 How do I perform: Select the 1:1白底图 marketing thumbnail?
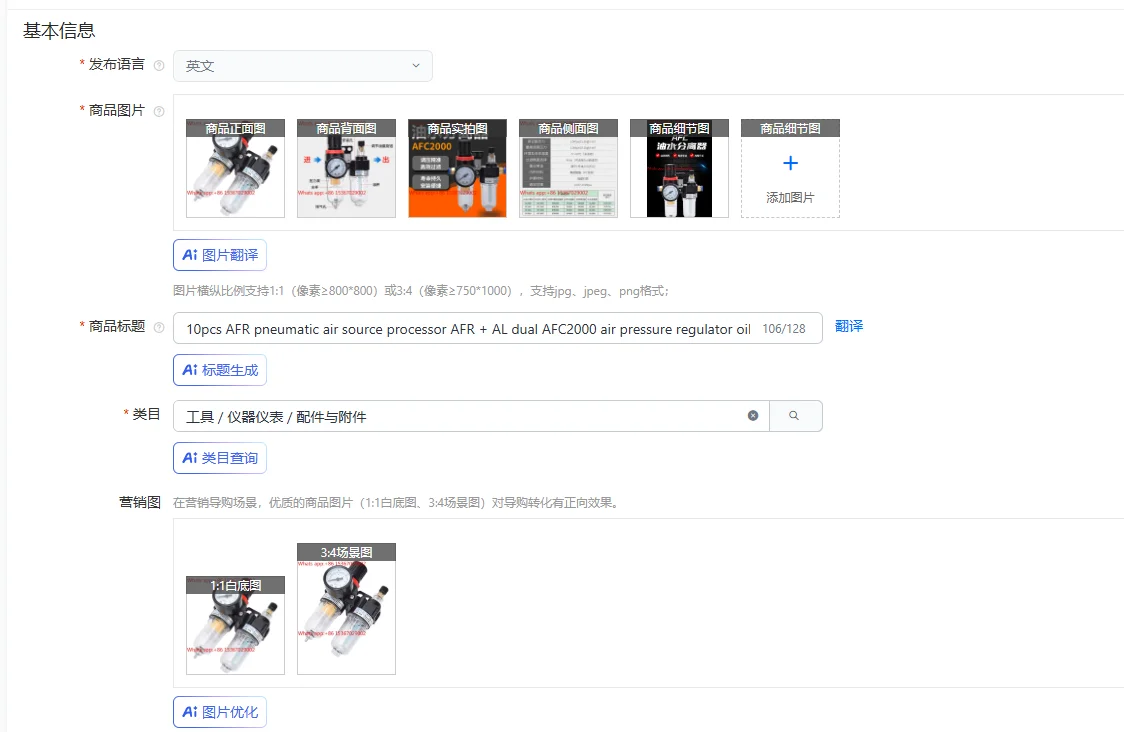(x=235, y=625)
